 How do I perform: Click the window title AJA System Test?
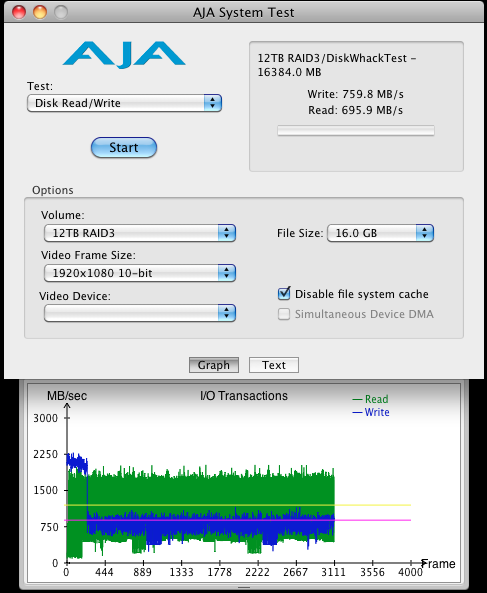[x=244, y=12]
